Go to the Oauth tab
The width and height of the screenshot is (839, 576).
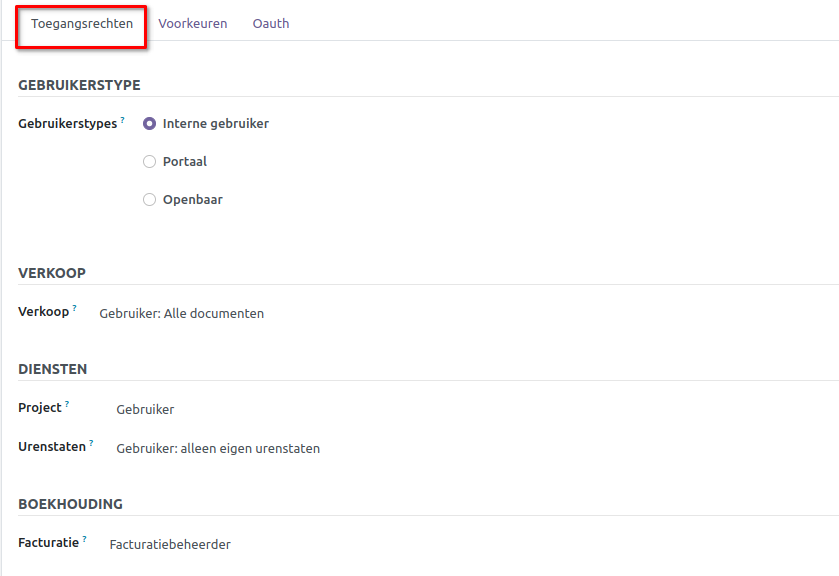[270, 24]
